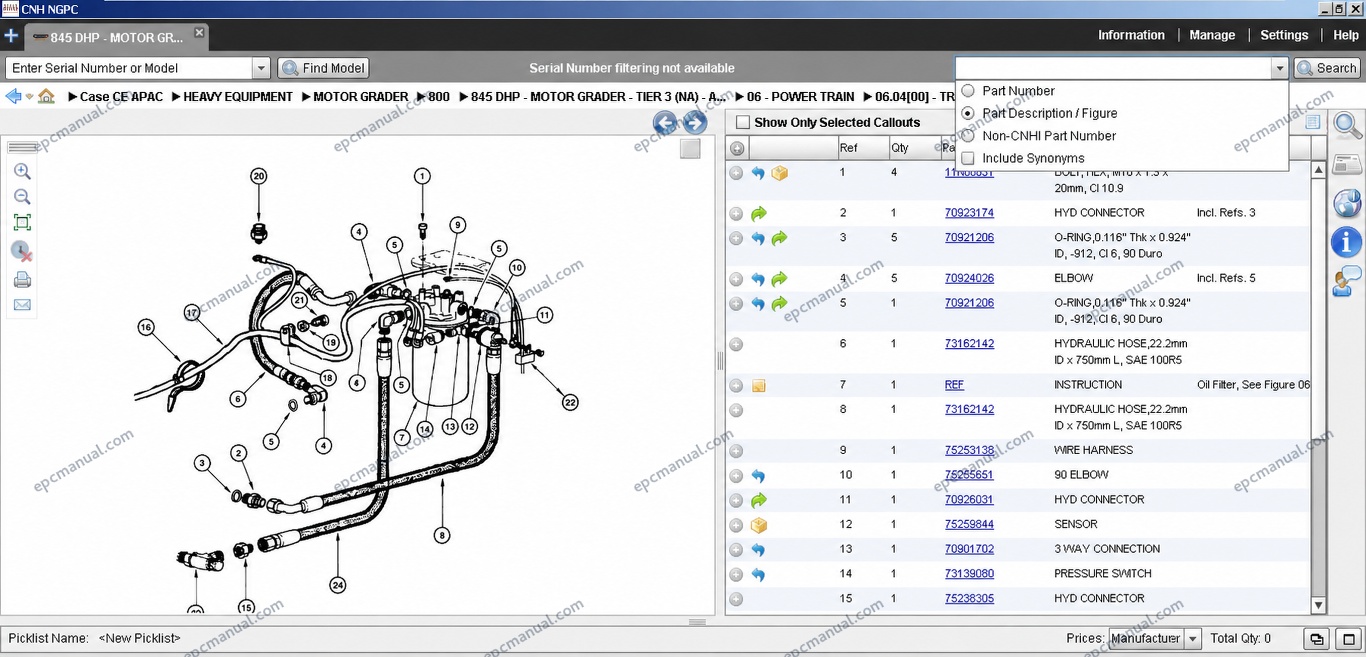Enable Include Synonyms checkbox

tap(967, 158)
